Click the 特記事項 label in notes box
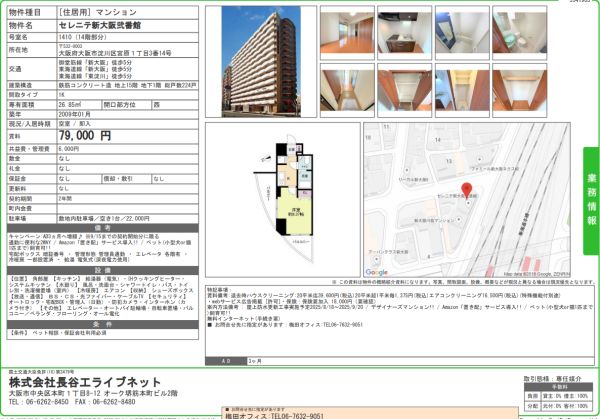Viewport: 600px width, 419px height. tap(219, 290)
